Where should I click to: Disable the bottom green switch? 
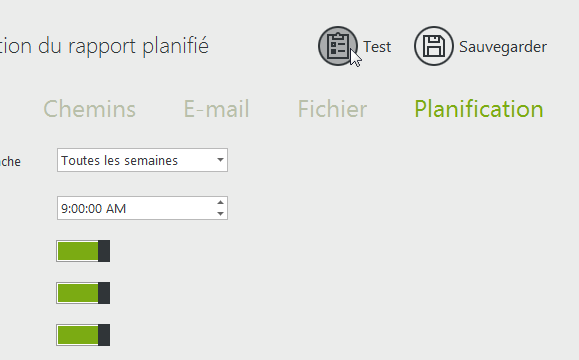(x=83, y=335)
